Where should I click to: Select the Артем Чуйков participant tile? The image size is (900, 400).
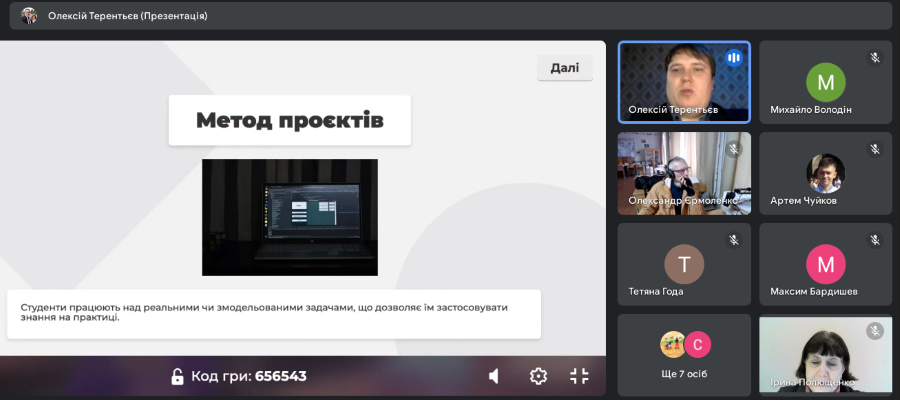pyautogui.click(x=825, y=173)
